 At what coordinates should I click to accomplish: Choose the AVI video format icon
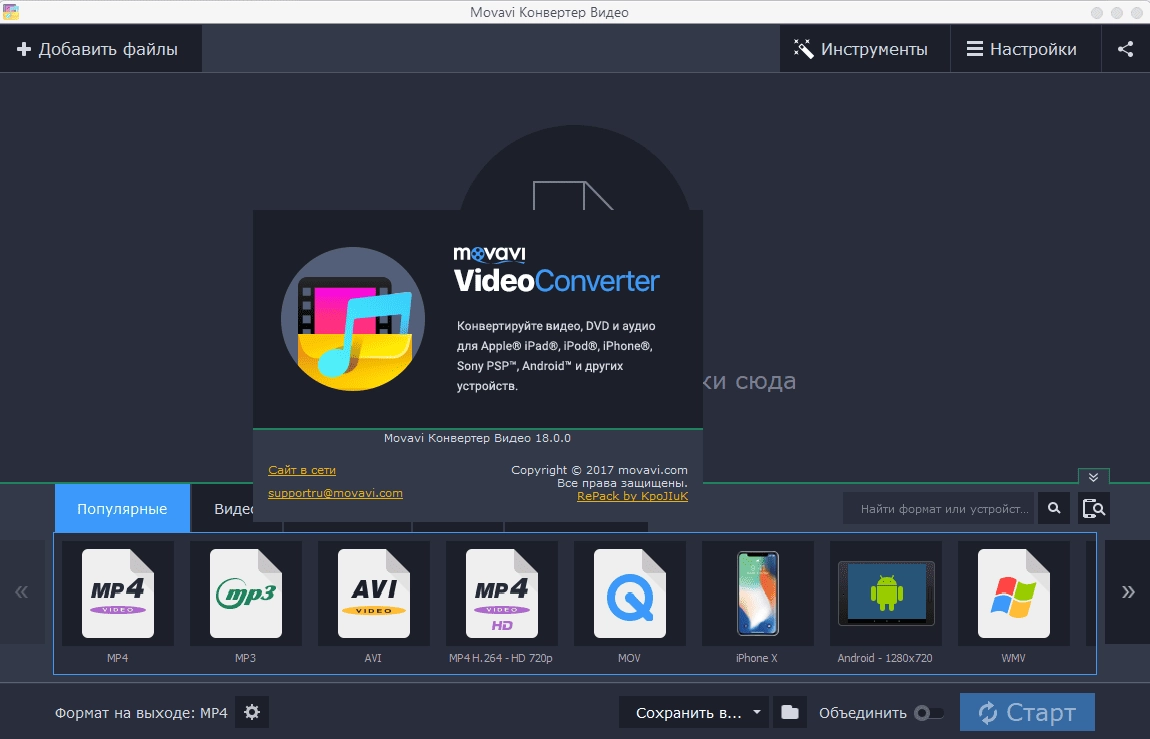coord(373,593)
